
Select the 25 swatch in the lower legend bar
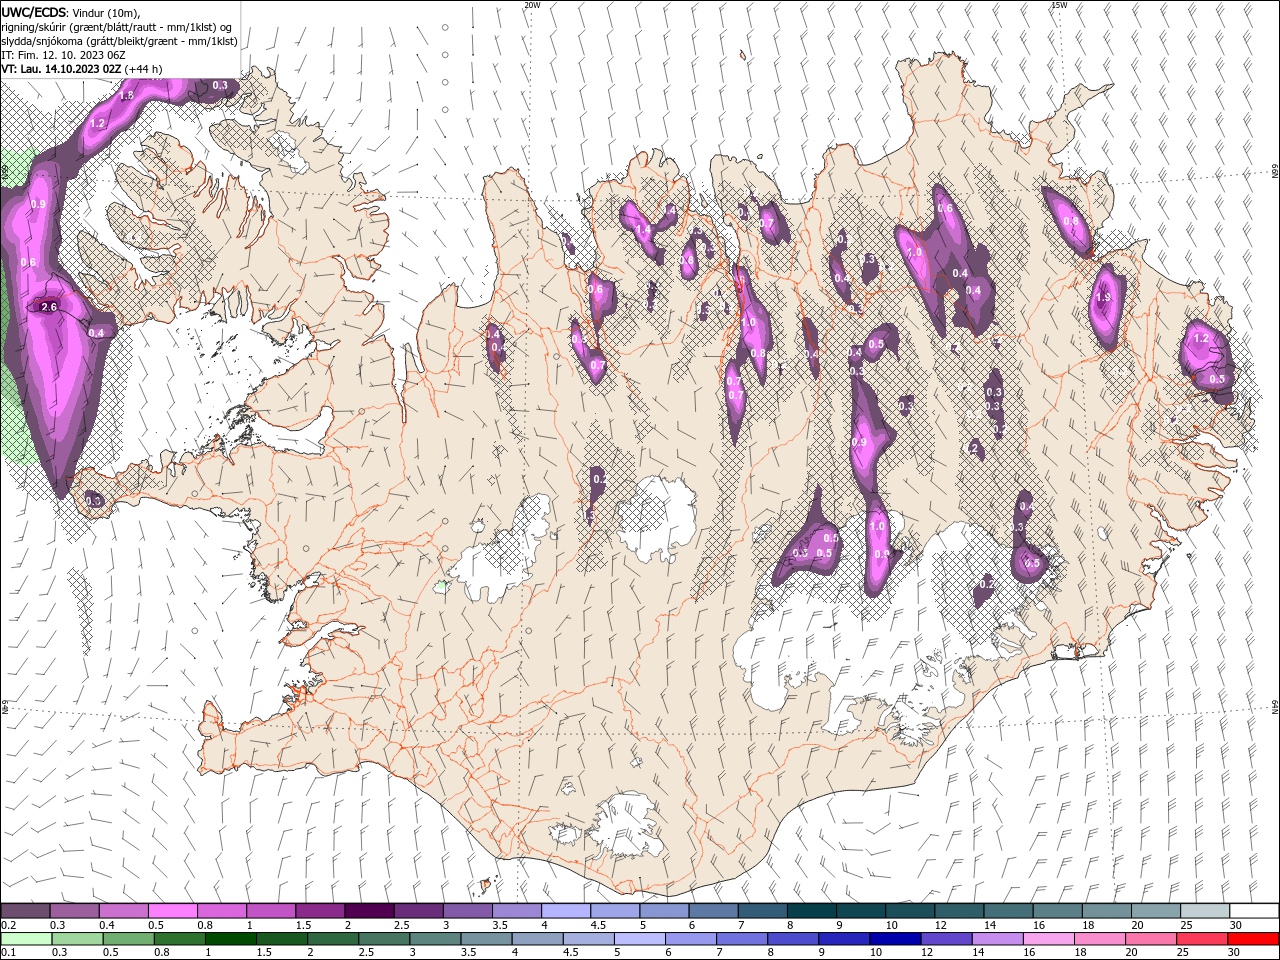(x=1201, y=939)
